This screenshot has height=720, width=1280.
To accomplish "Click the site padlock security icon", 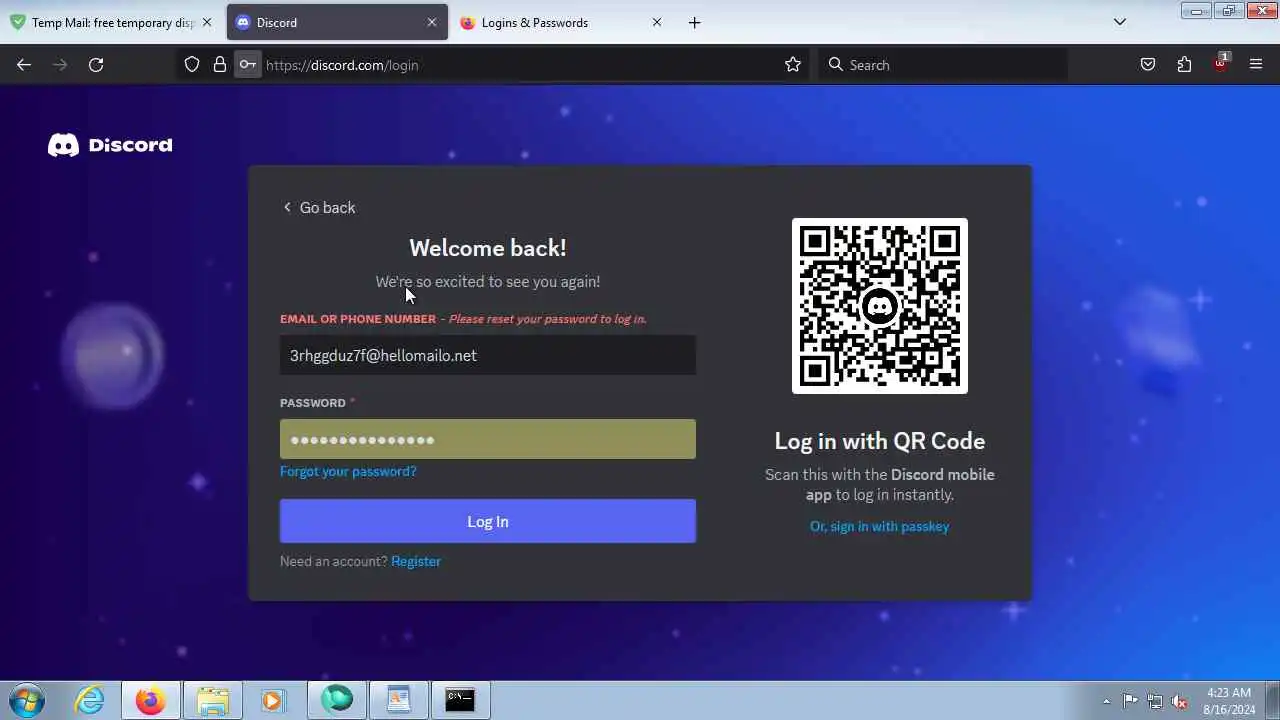I will [x=220, y=65].
